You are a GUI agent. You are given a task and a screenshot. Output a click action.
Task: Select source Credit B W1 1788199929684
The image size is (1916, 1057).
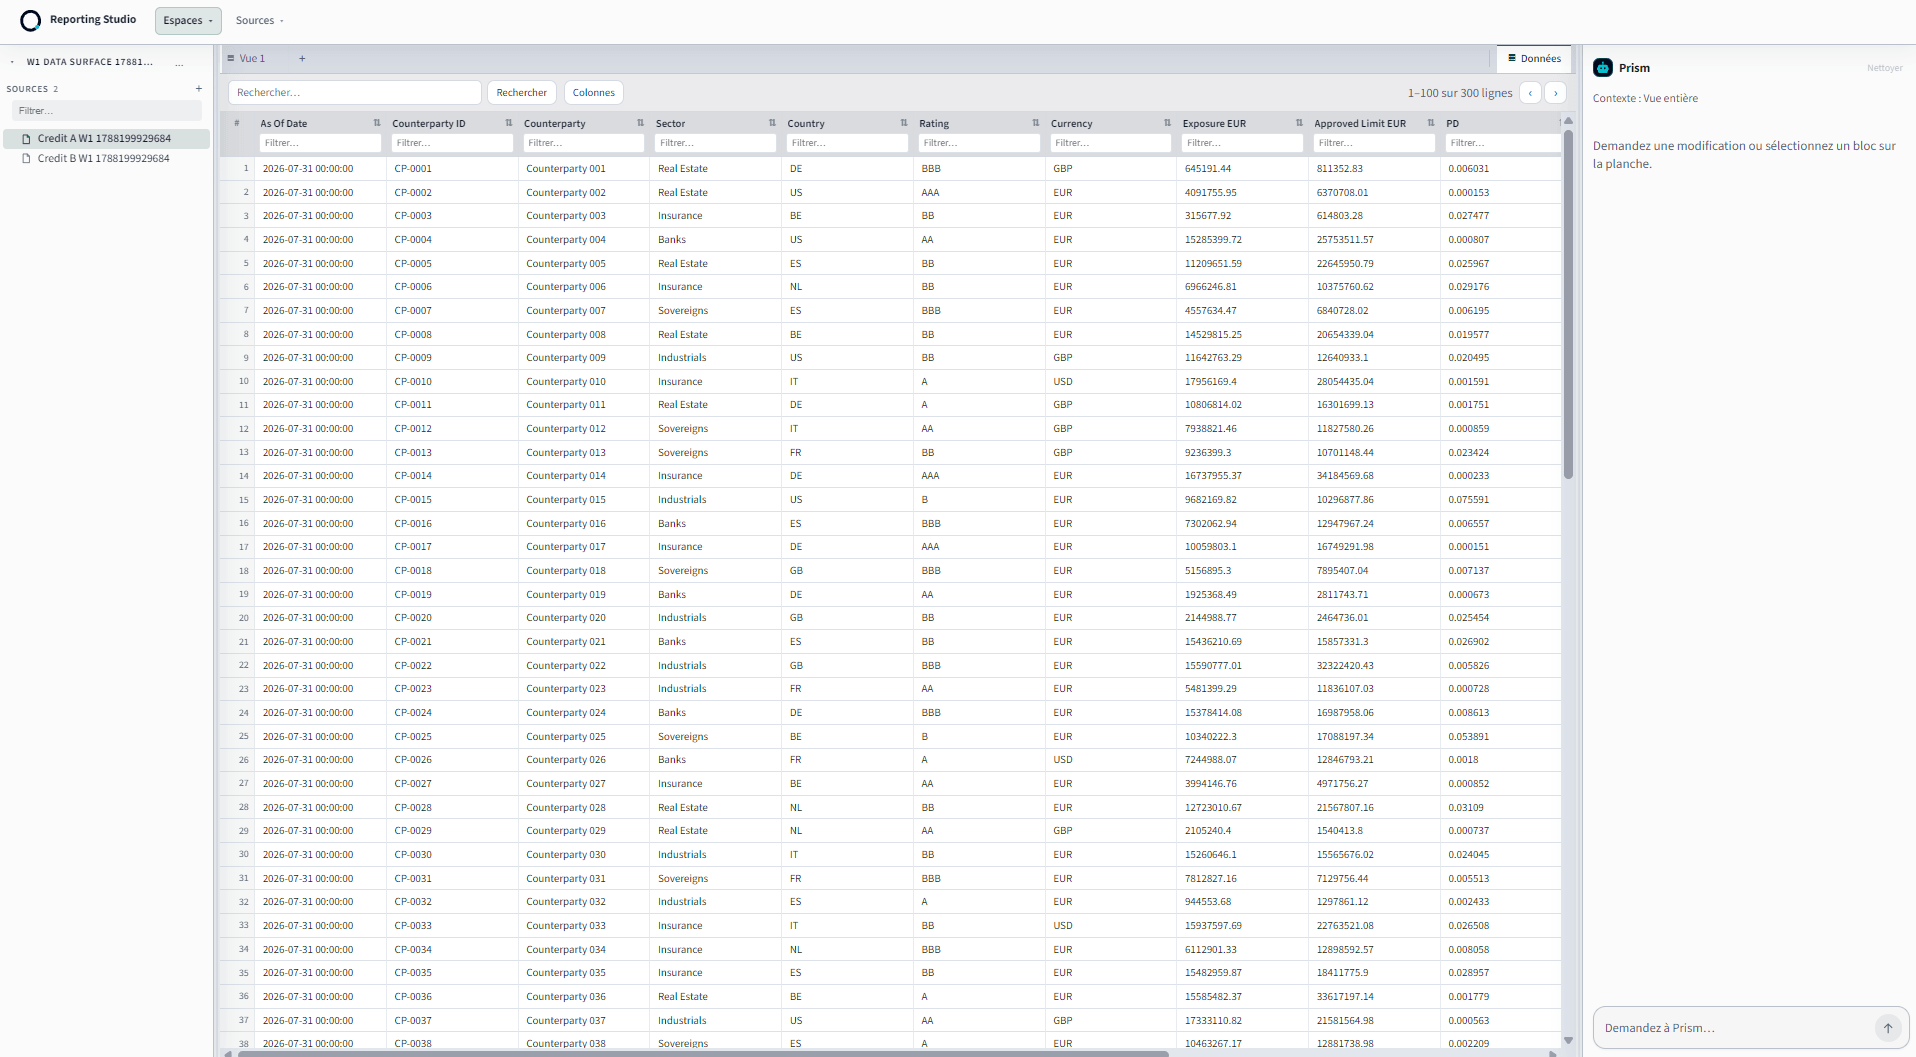coord(106,159)
